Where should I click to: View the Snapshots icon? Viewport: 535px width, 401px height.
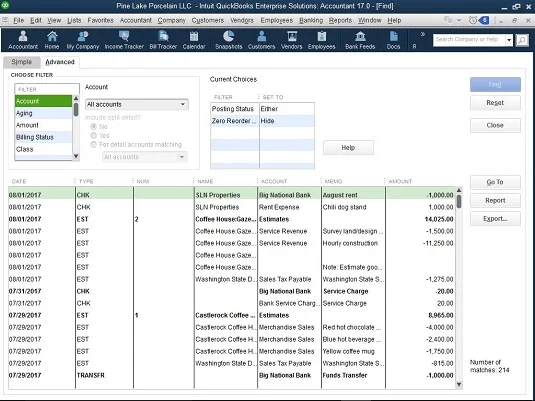pos(229,40)
